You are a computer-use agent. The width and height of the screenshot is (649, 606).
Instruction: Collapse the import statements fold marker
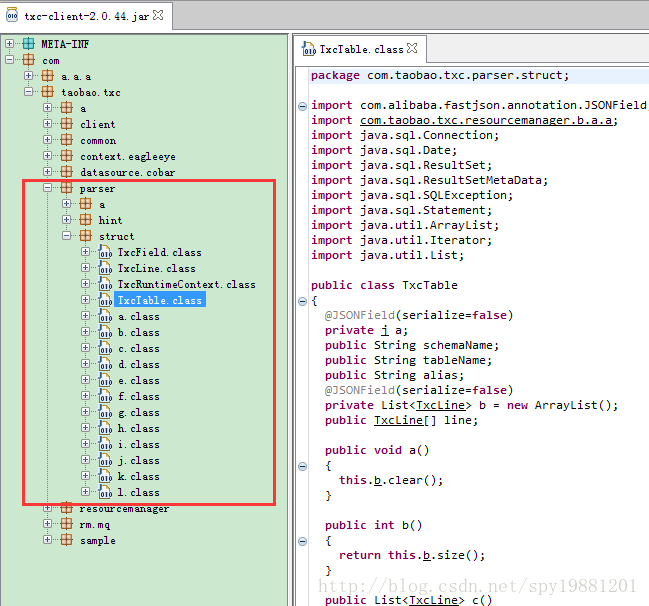(x=302, y=105)
